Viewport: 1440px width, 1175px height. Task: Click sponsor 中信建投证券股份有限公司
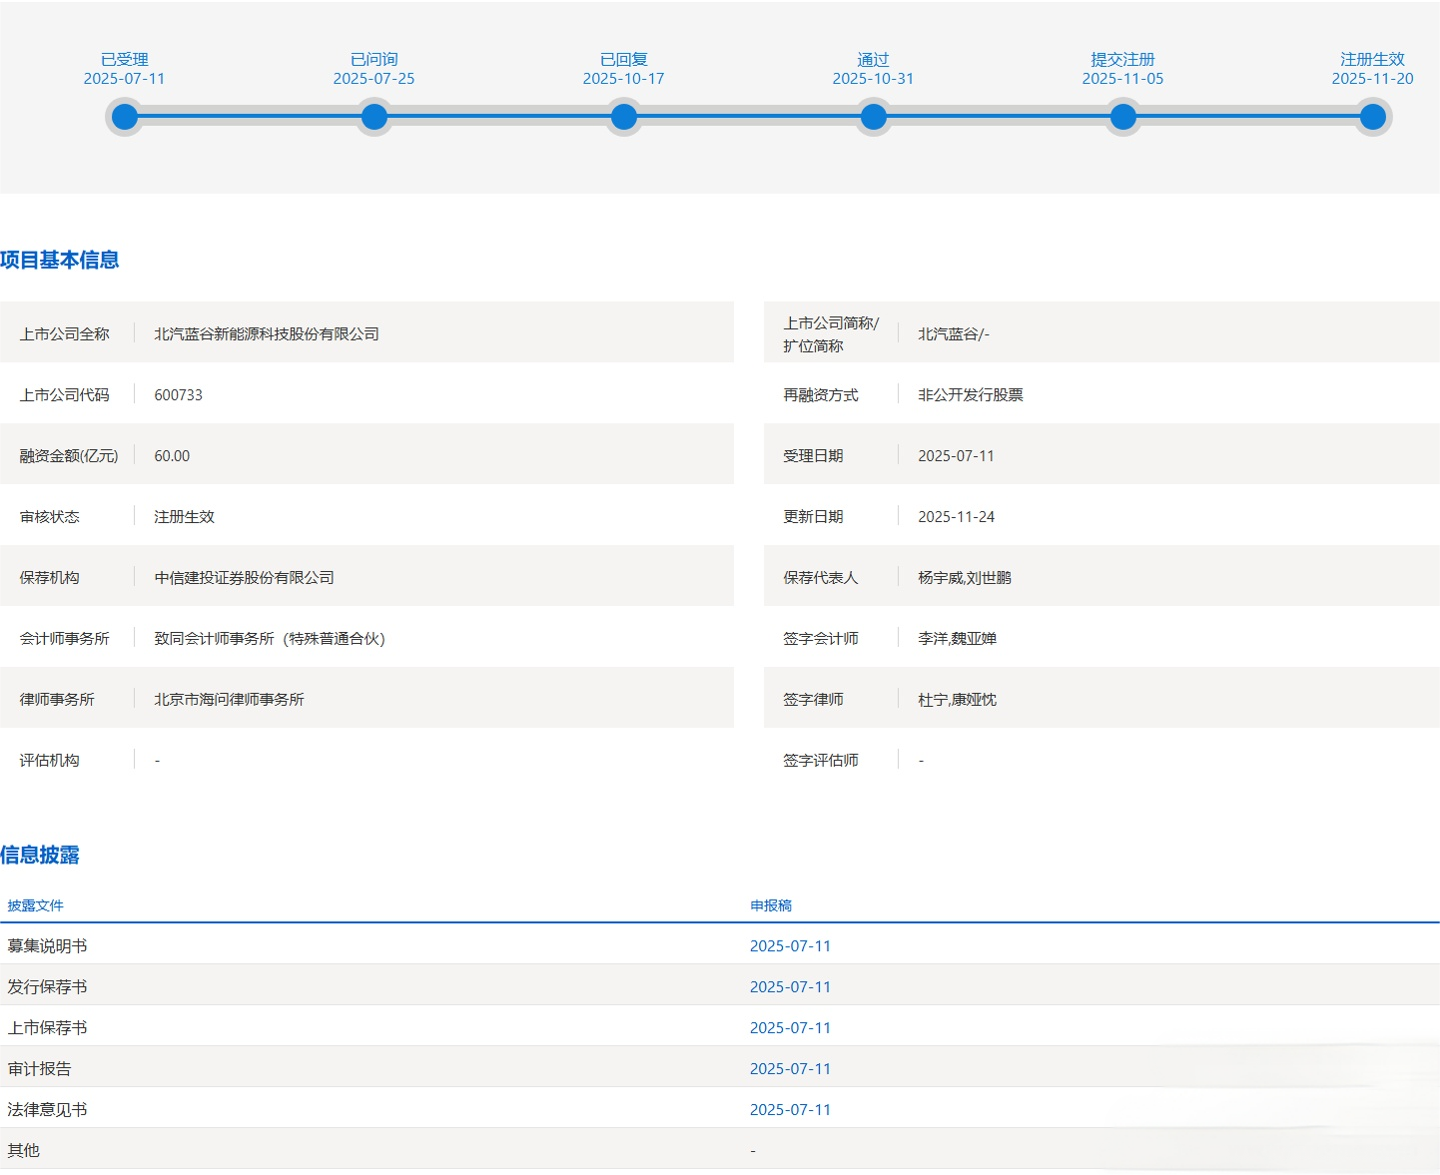pyautogui.click(x=244, y=578)
